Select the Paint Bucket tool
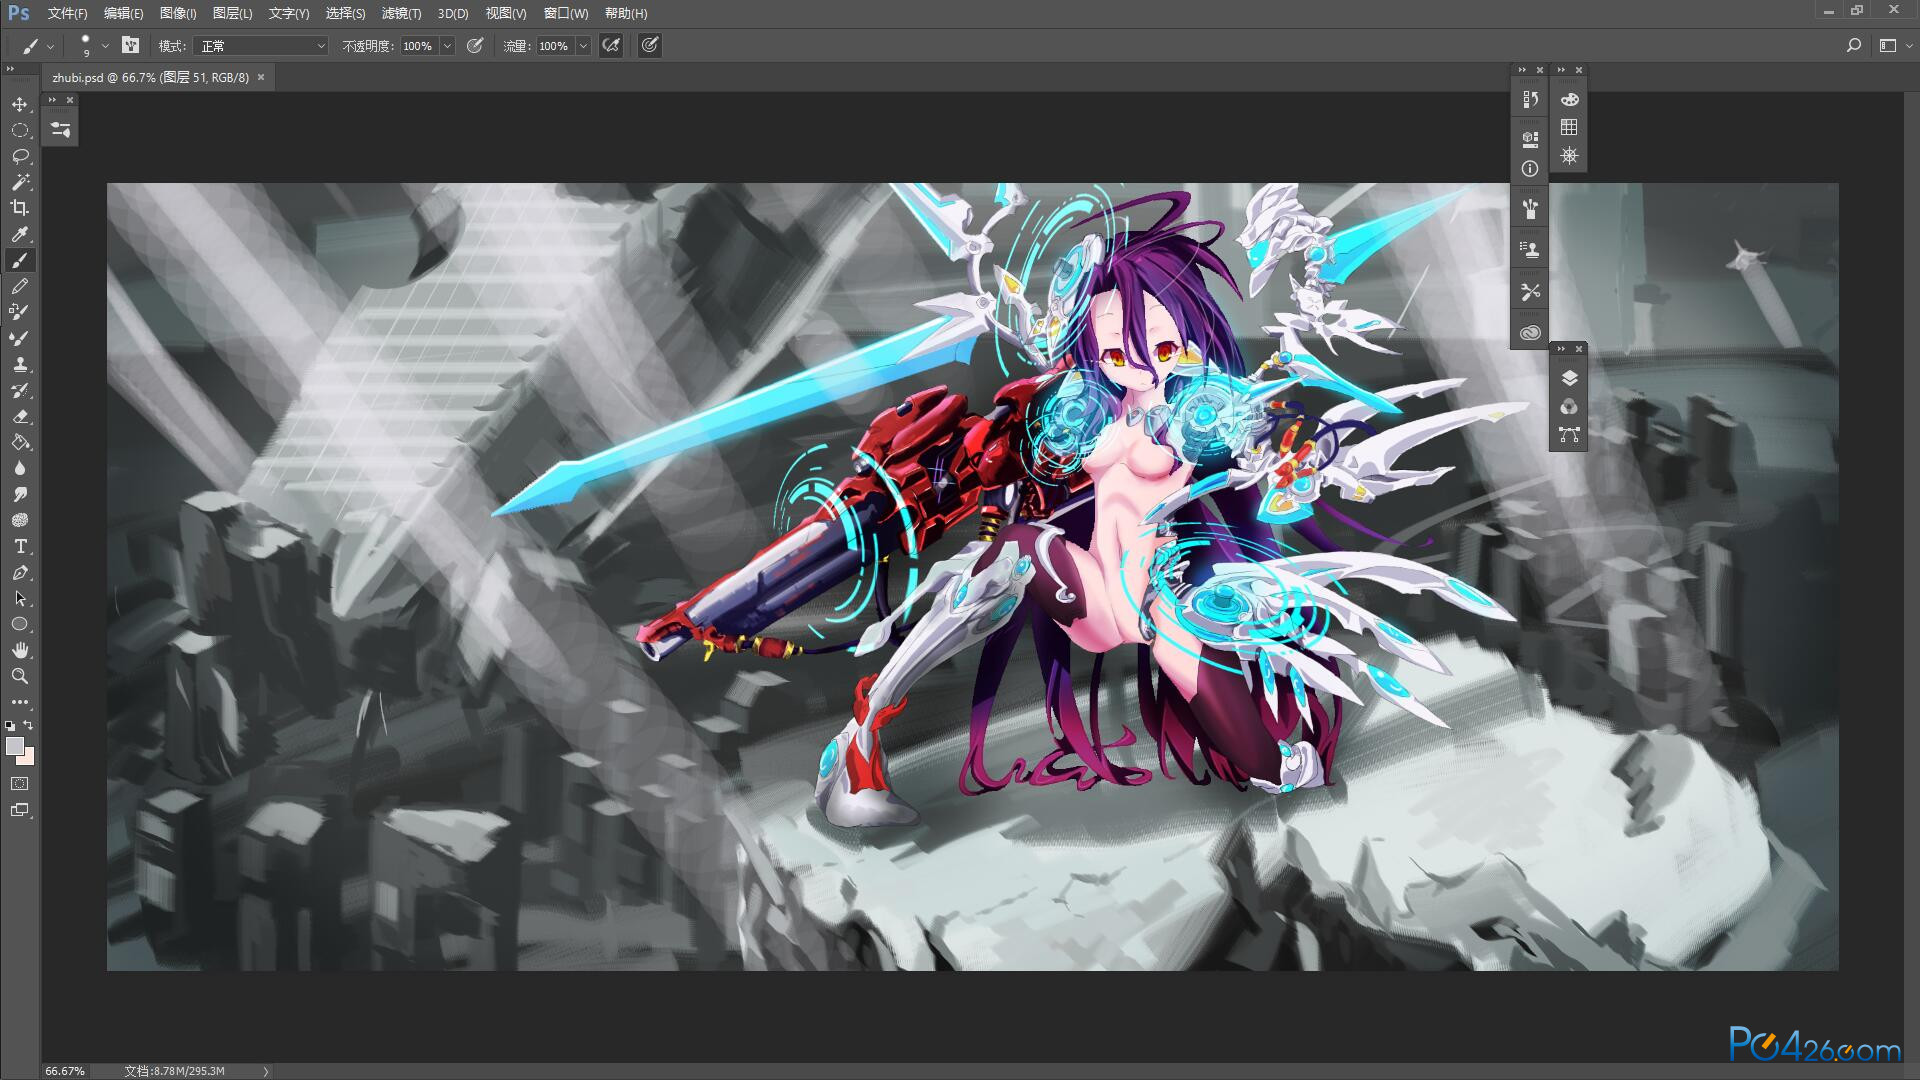The width and height of the screenshot is (1920, 1080). point(20,442)
